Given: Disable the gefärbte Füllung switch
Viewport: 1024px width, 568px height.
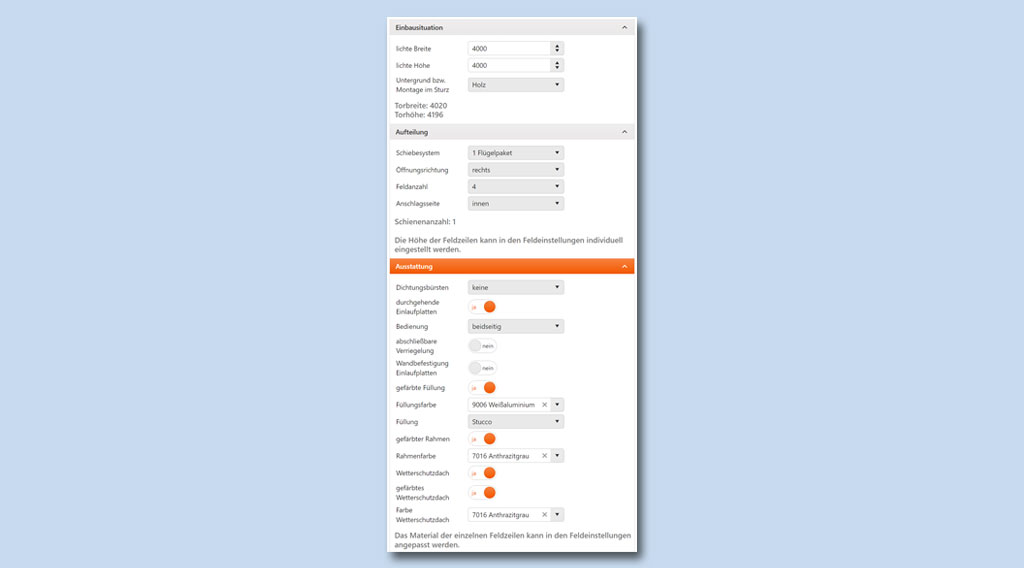Looking at the screenshot, I should (483, 387).
